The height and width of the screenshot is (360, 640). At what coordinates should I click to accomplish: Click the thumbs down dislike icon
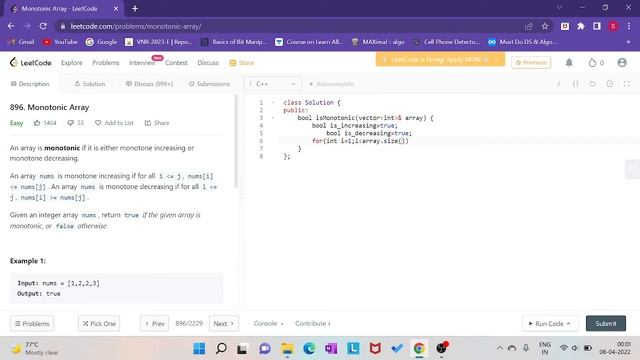(71, 123)
